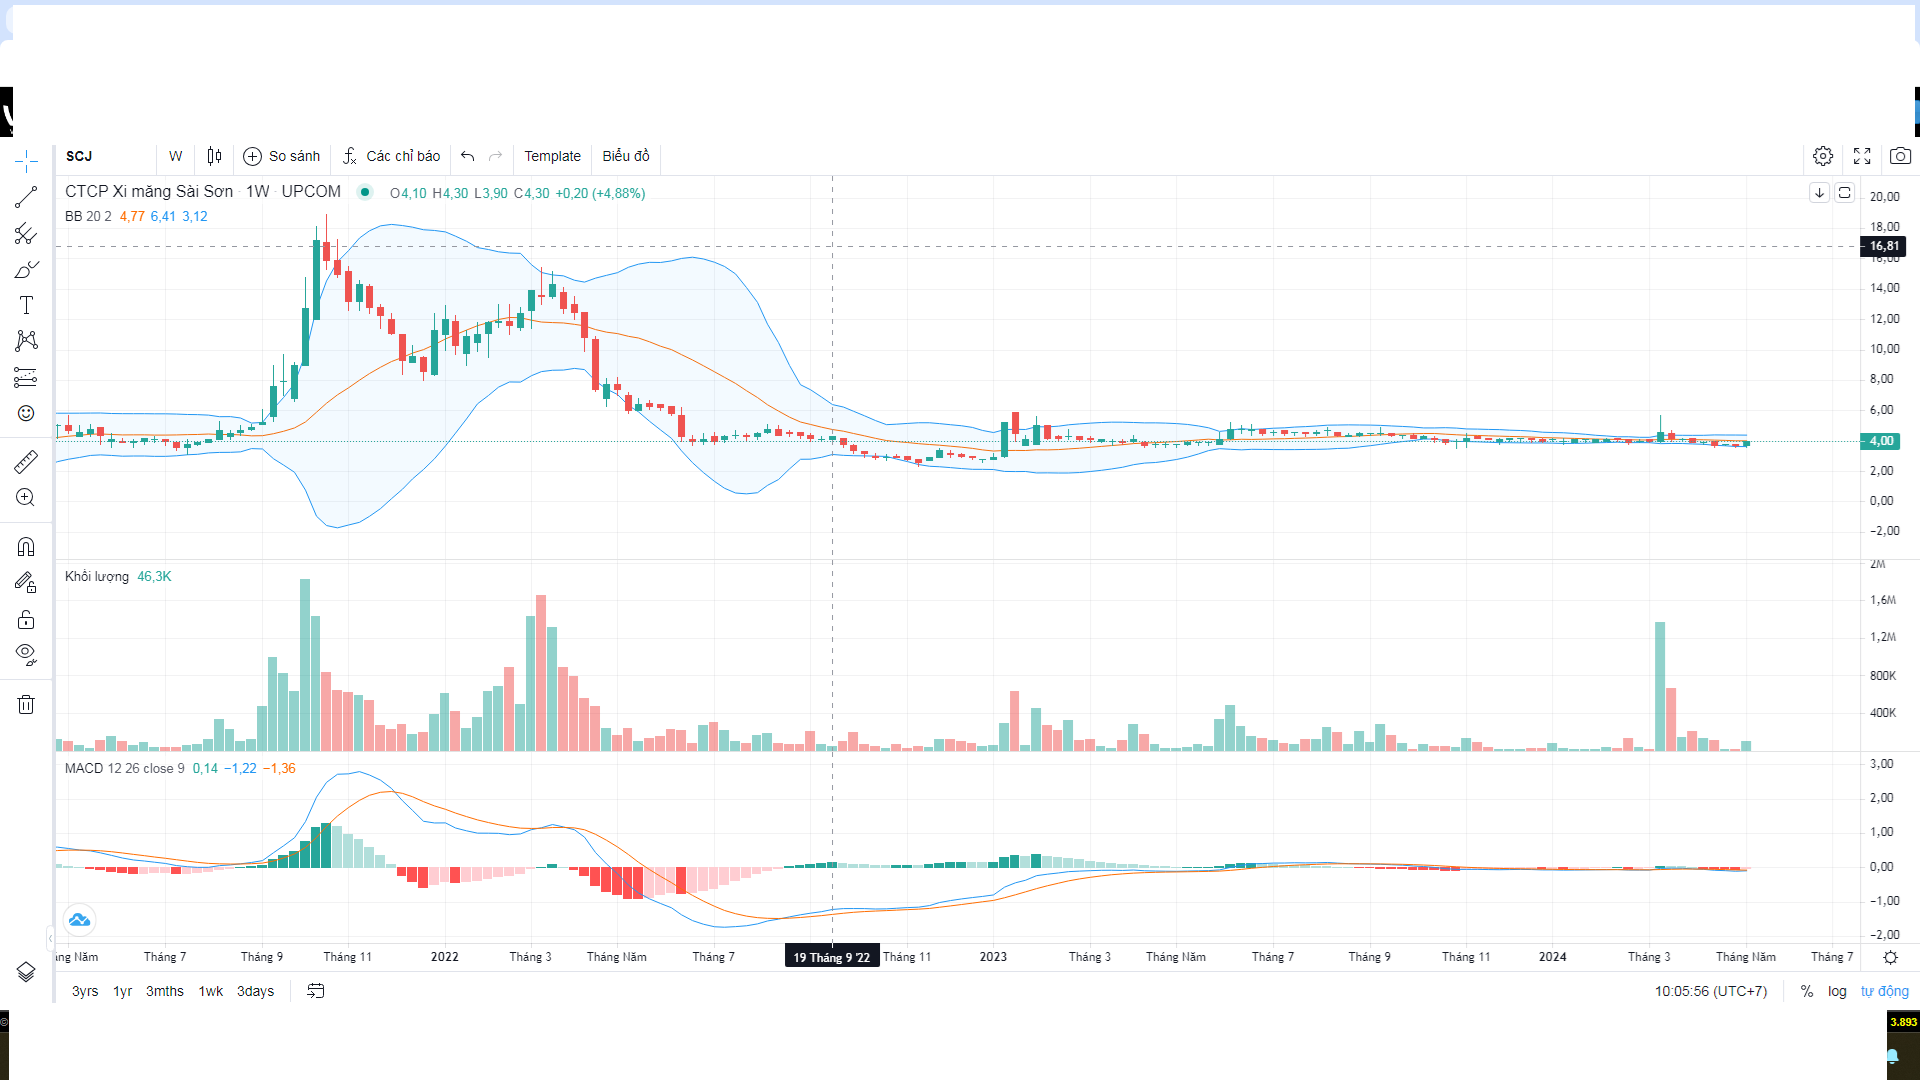The width and height of the screenshot is (1920, 1080).
Task: Open the go-to-date calendar icon
Action: point(315,991)
